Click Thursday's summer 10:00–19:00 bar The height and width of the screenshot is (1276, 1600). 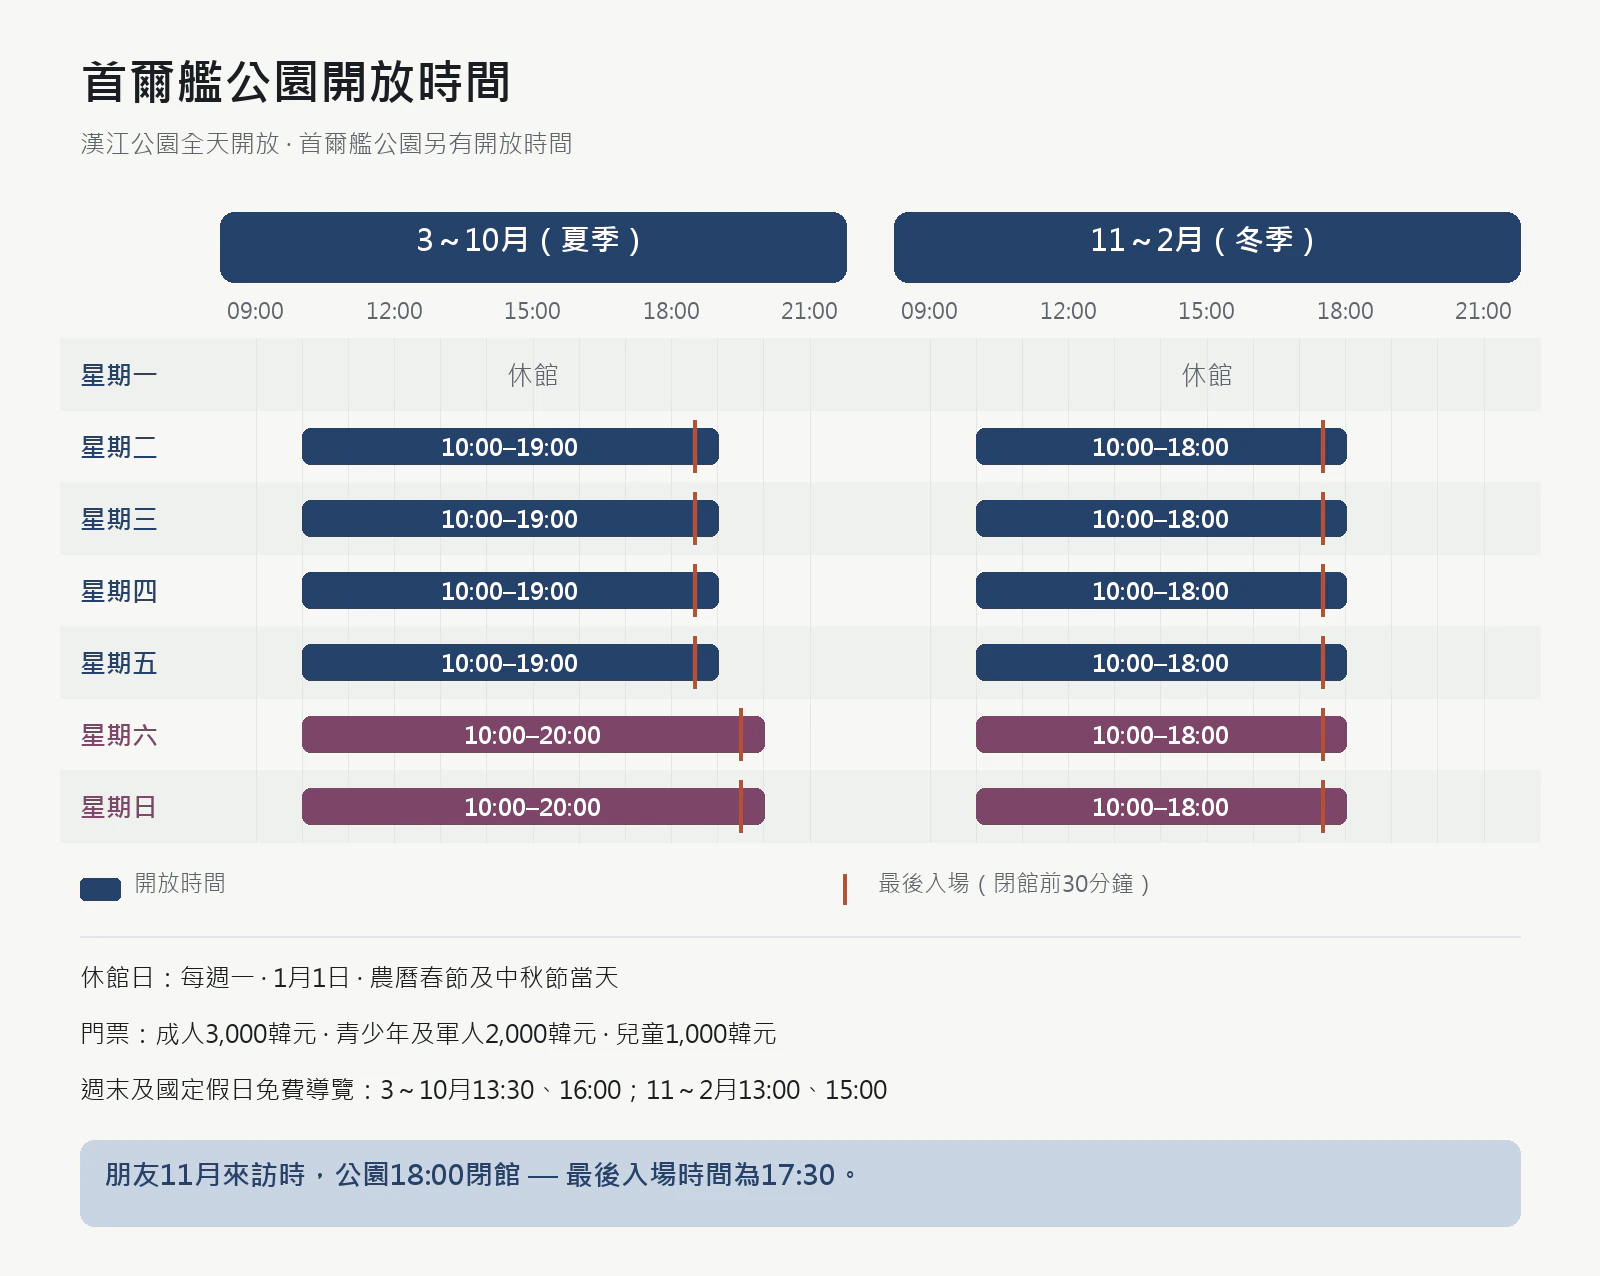click(510, 591)
